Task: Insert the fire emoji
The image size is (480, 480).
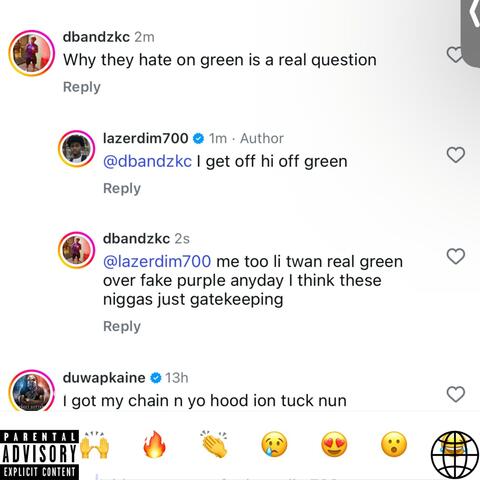Action: click(x=154, y=444)
